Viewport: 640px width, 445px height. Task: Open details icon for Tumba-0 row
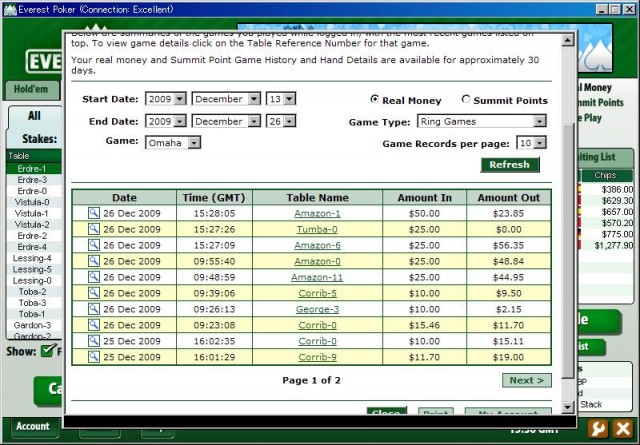click(94, 229)
